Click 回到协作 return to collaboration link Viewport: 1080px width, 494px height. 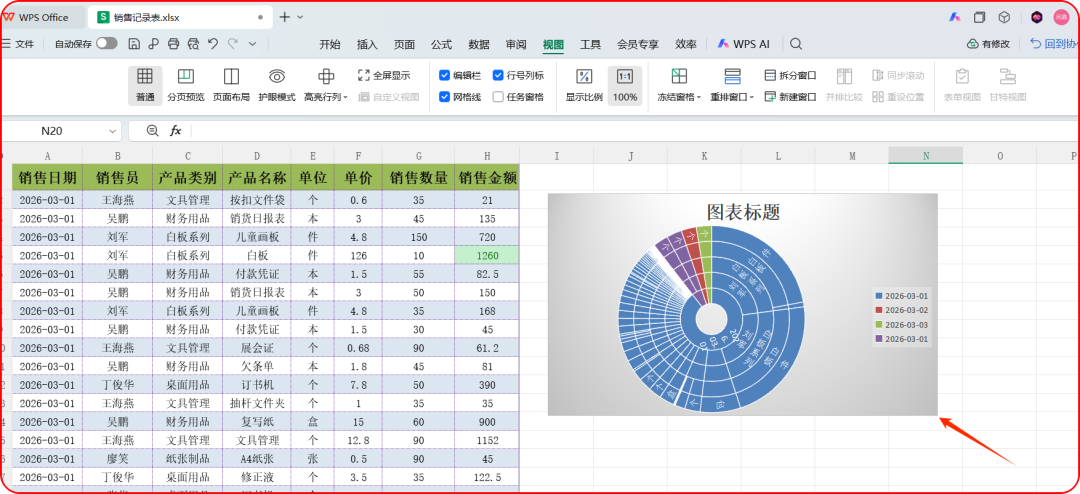(1055, 43)
